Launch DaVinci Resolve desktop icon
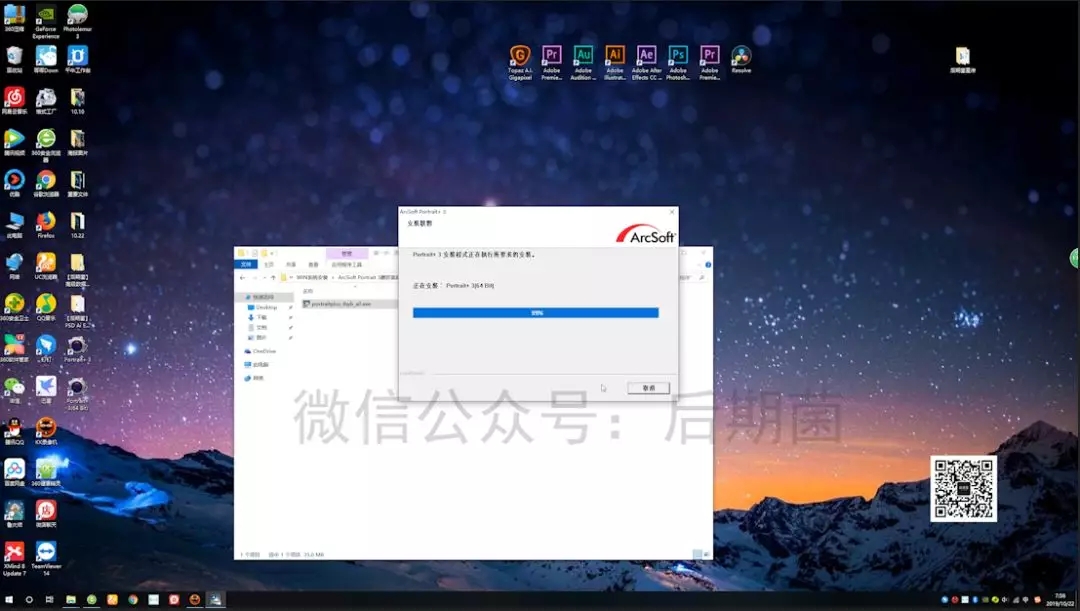 [x=741, y=56]
